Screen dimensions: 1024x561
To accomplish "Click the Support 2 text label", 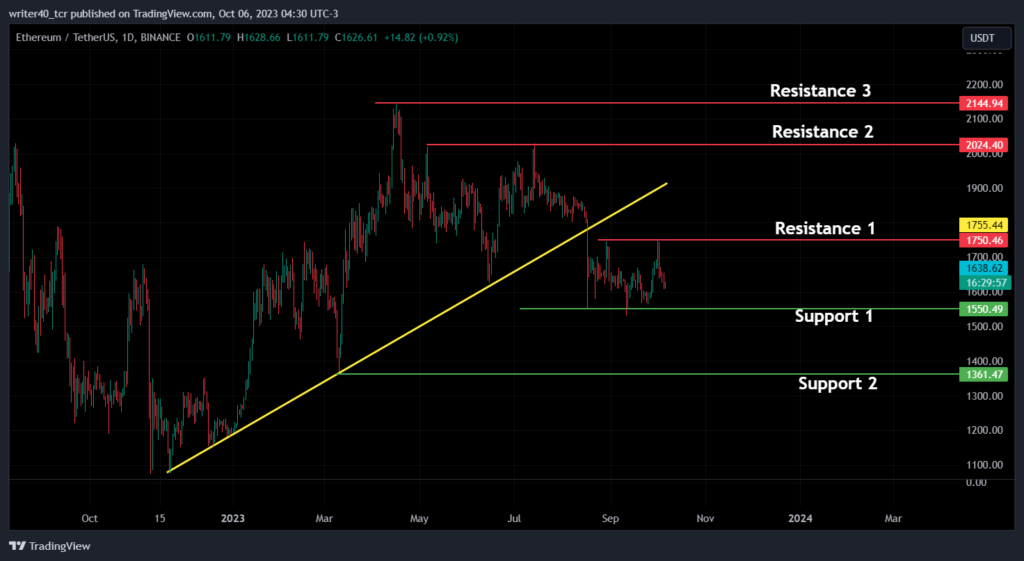I will point(838,383).
